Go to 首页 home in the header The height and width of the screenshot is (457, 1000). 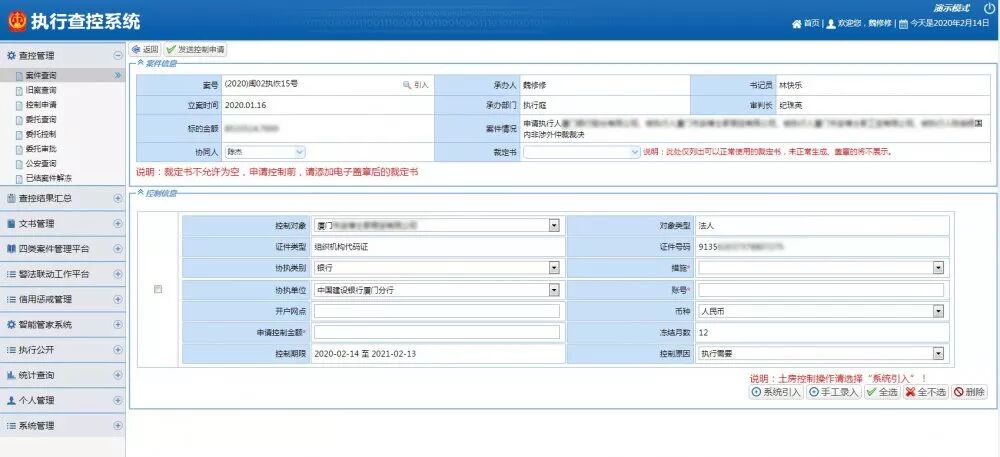[805, 24]
